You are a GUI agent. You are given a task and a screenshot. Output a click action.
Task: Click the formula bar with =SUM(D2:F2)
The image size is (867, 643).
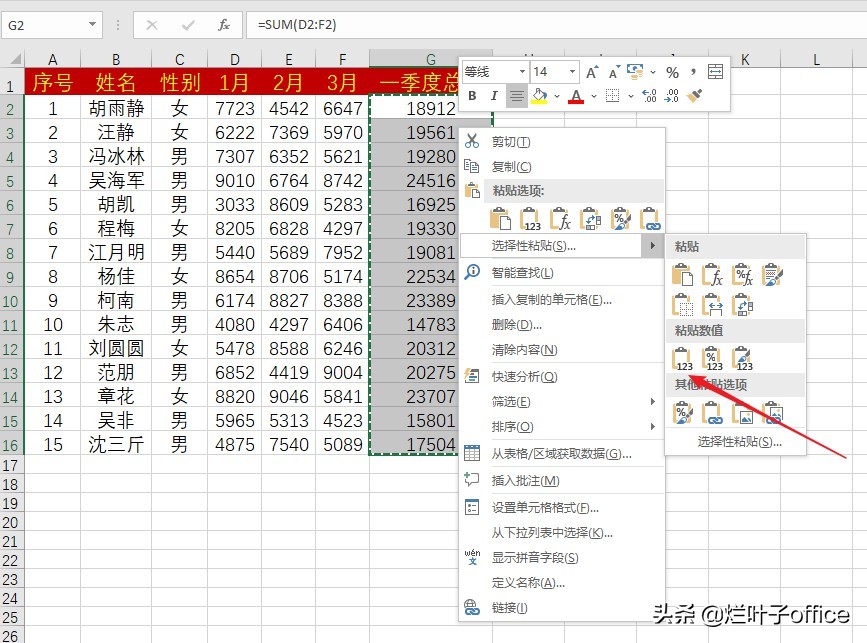(x=556, y=25)
